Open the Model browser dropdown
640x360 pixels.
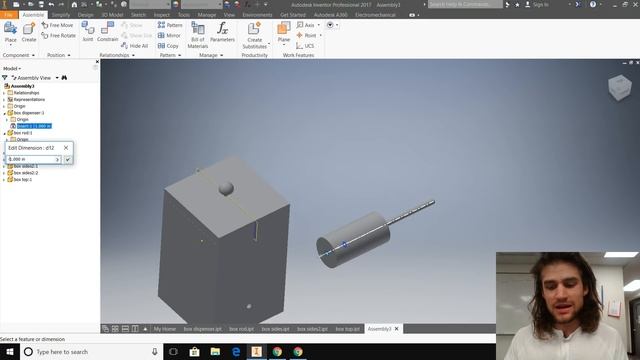tap(11, 69)
